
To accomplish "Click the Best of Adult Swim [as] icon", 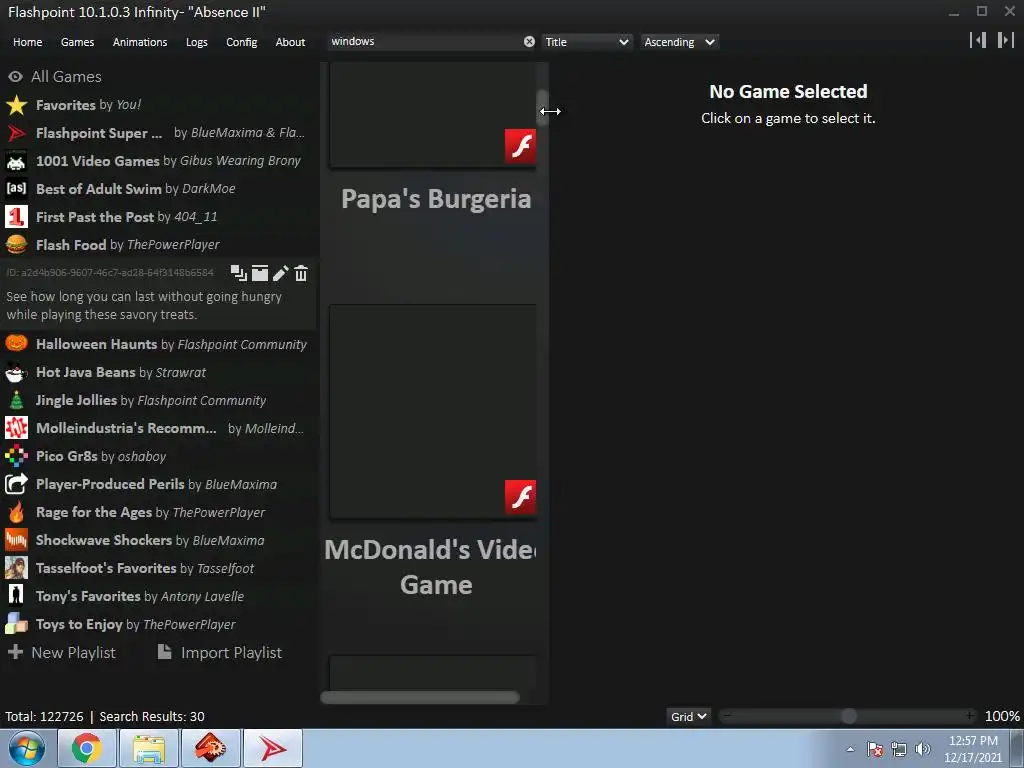I will click(x=16, y=189).
